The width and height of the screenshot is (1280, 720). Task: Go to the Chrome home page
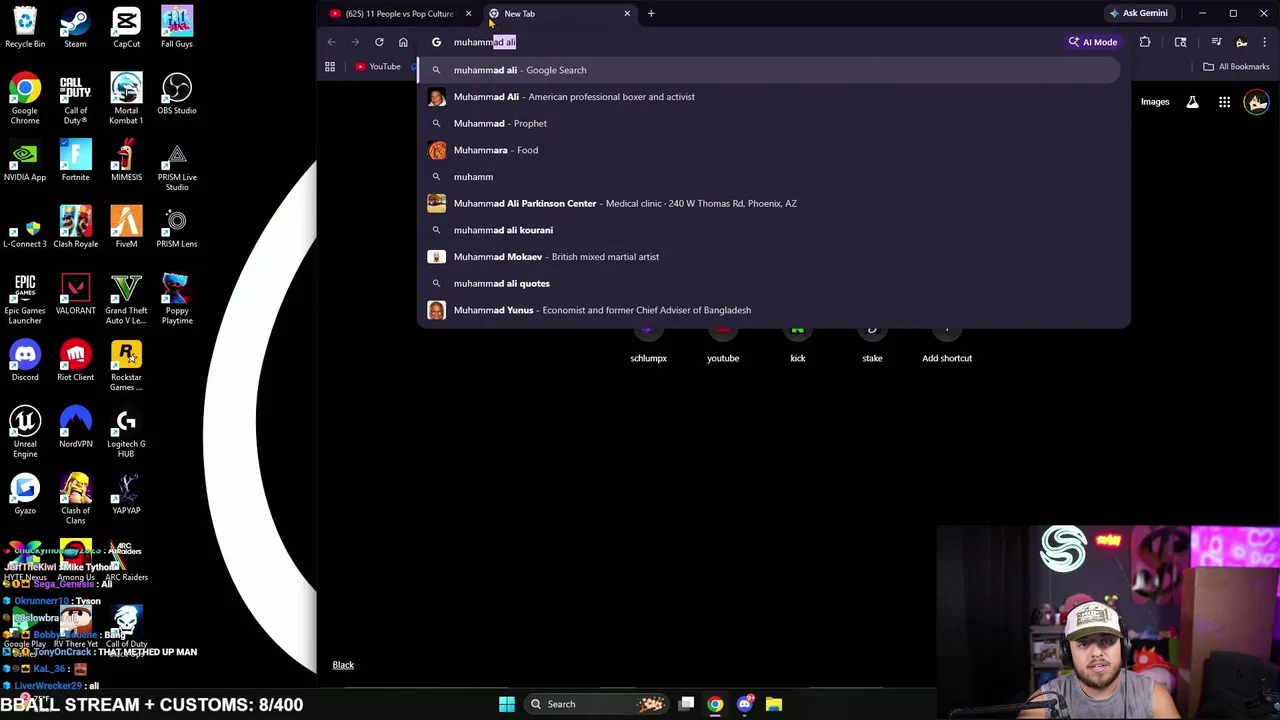coord(403,42)
